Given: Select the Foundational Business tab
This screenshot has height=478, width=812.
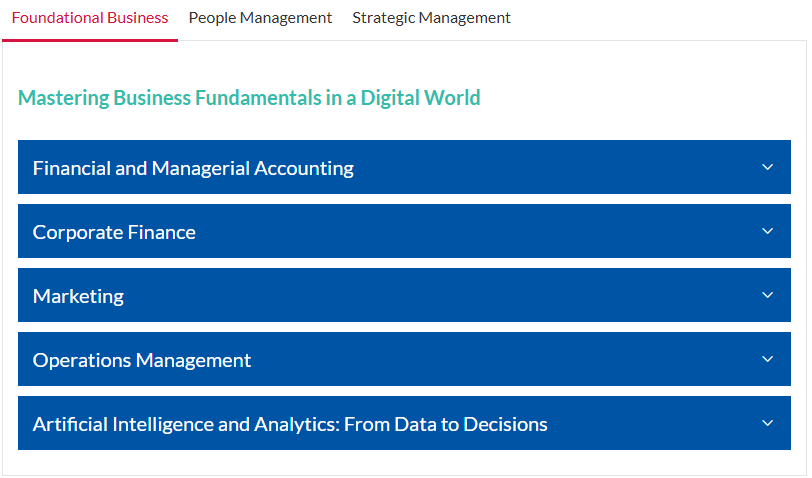Looking at the screenshot, I should coord(90,18).
